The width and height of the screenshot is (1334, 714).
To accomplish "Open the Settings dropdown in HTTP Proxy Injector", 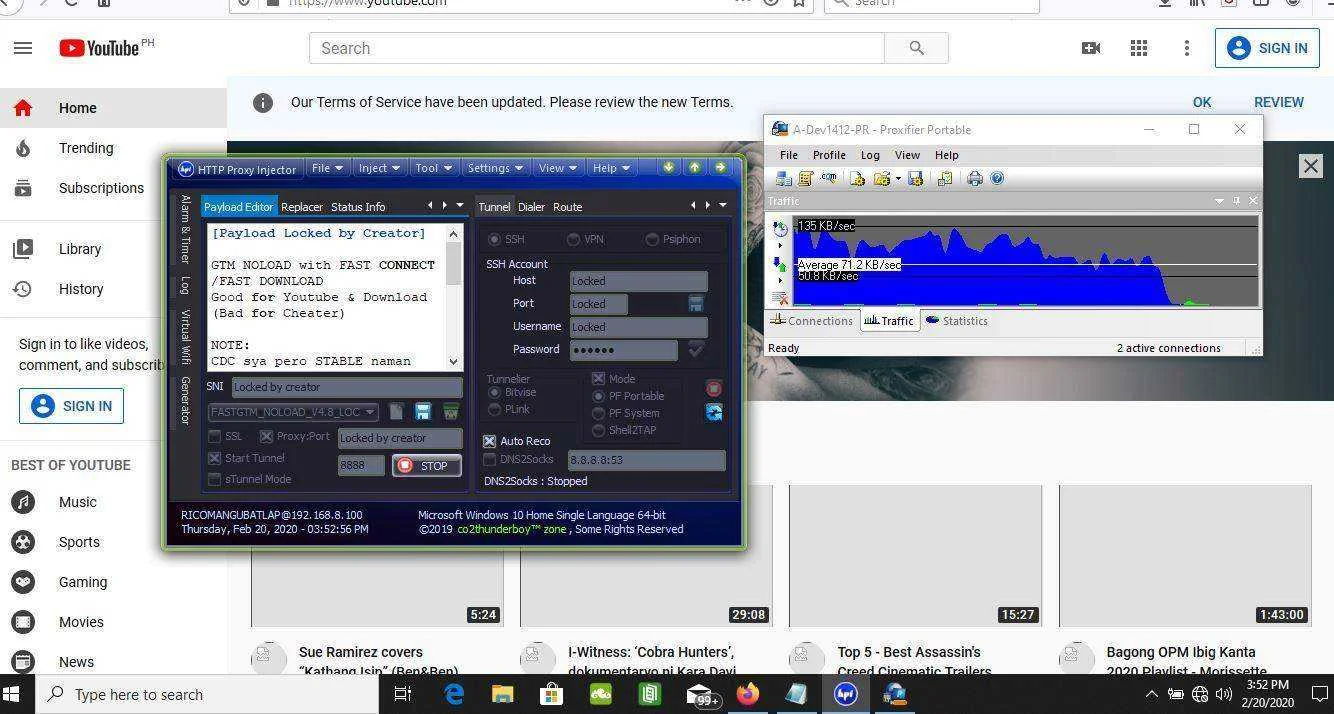I will 496,168.
